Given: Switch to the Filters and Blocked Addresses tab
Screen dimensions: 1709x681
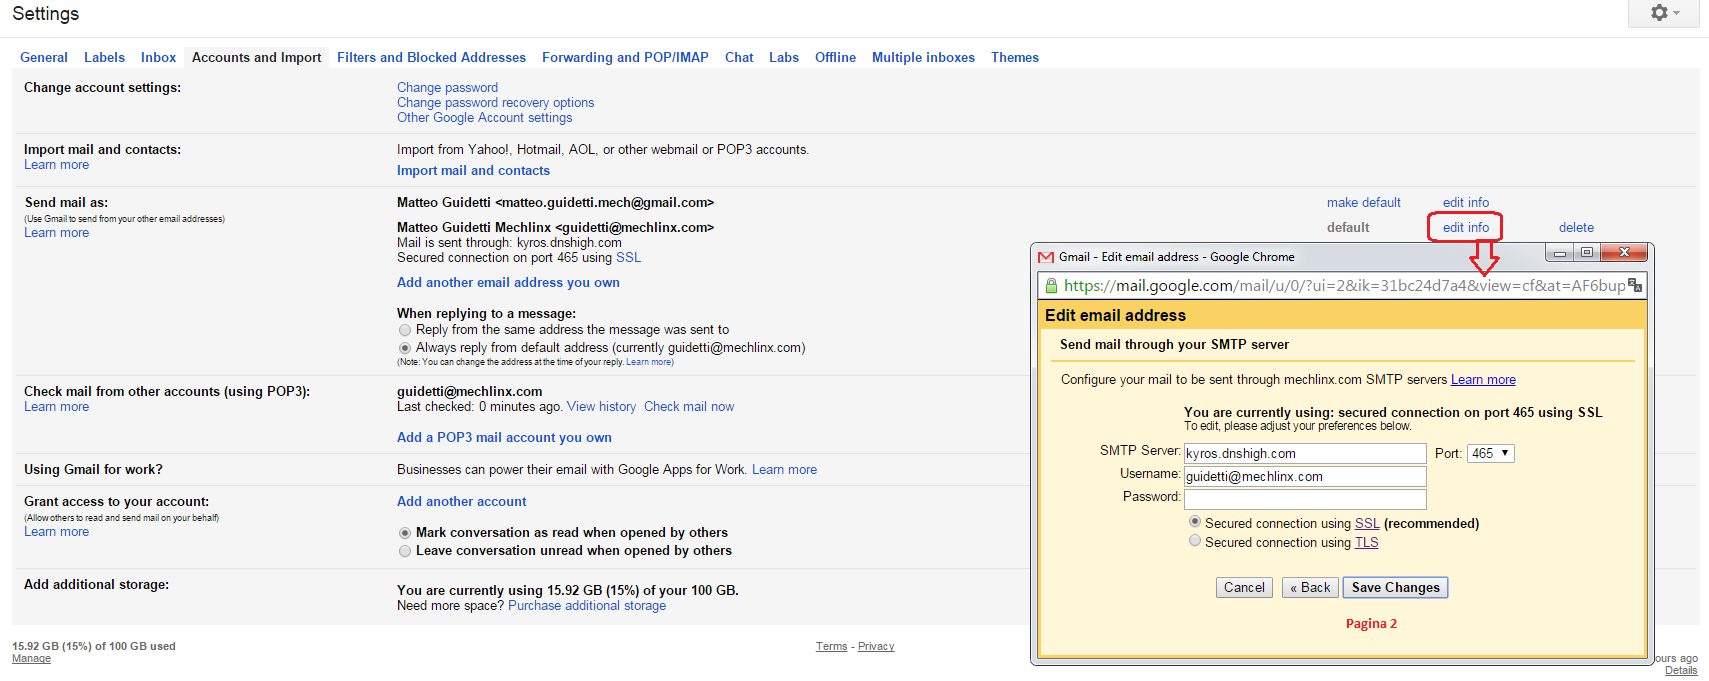Looking at the screenshot, I should click(431, 58).
